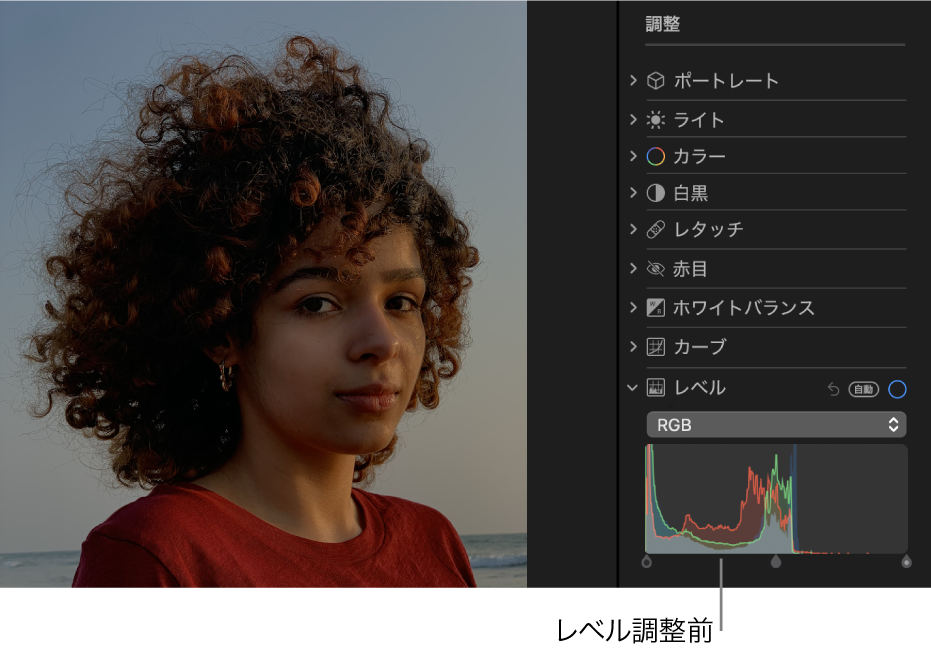
Task: Click the undo arrow beside 自動
Action: [x=833, y=388]
